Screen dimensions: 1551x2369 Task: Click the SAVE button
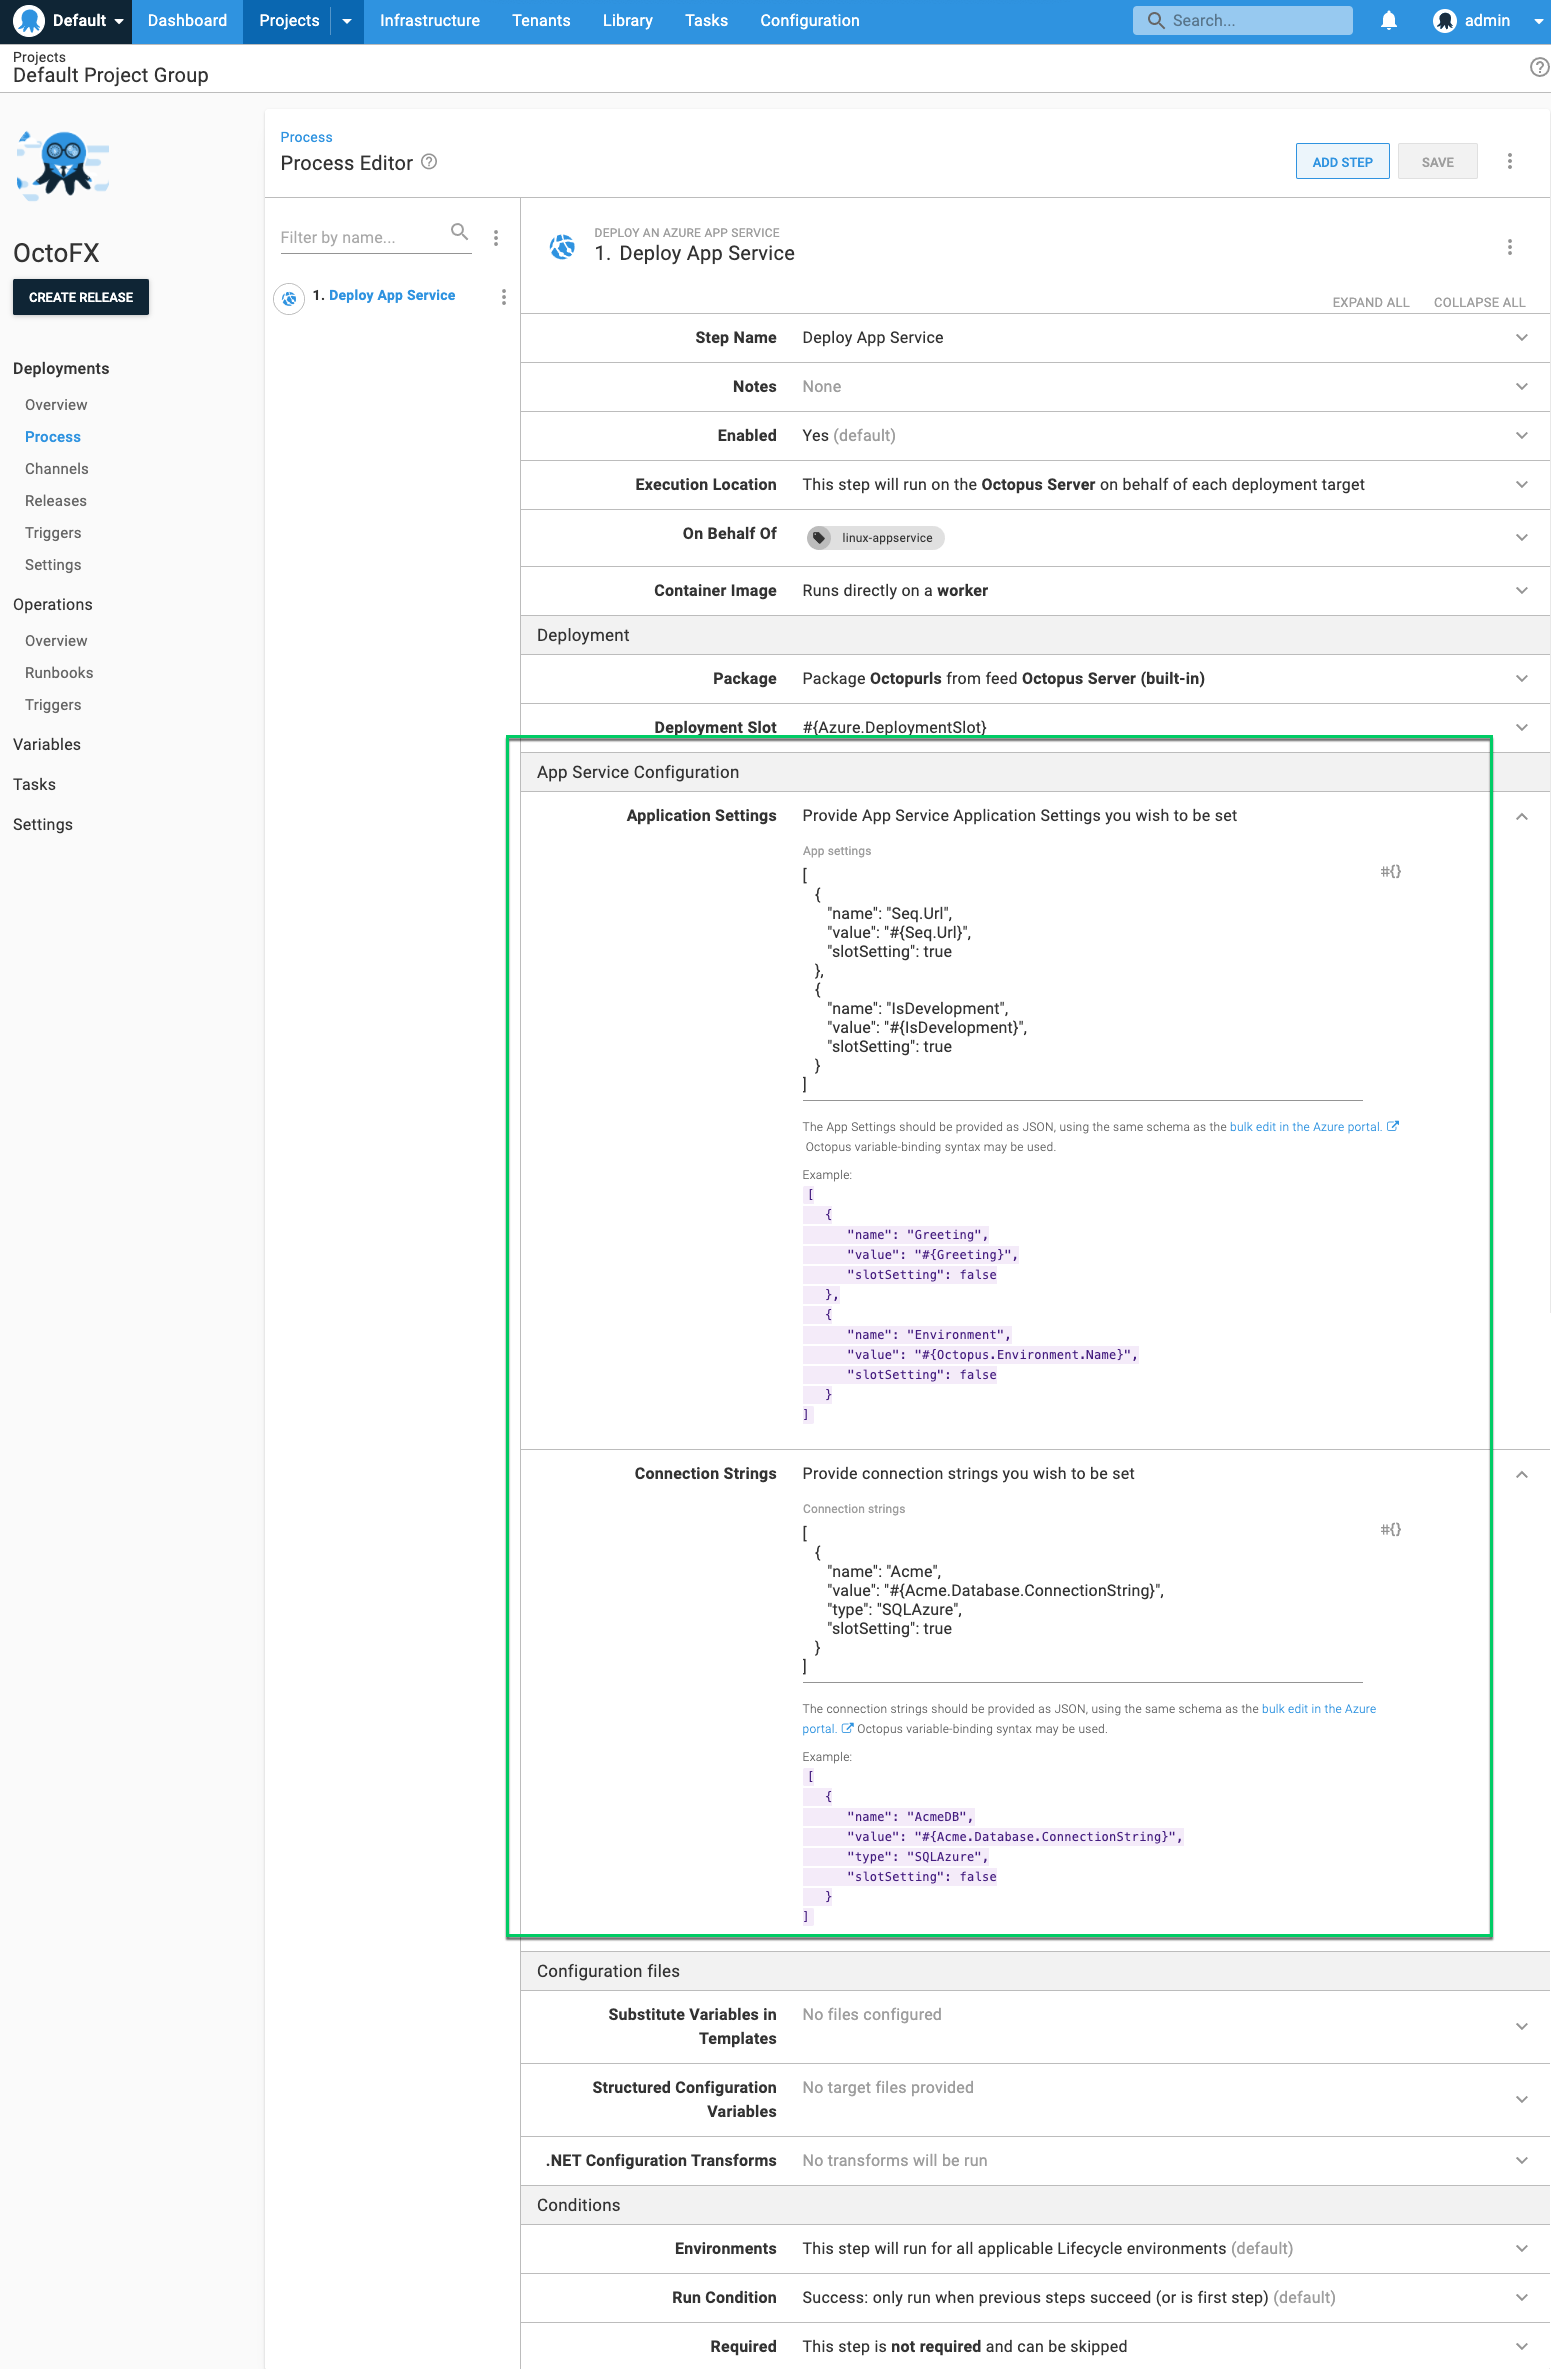pos(1437,162)
